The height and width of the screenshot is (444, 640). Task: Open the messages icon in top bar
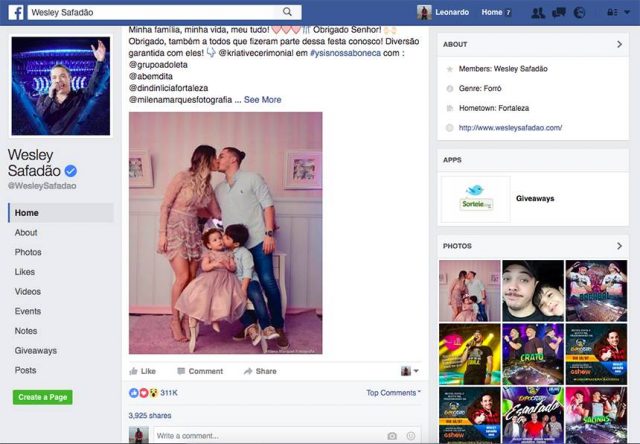559,13
